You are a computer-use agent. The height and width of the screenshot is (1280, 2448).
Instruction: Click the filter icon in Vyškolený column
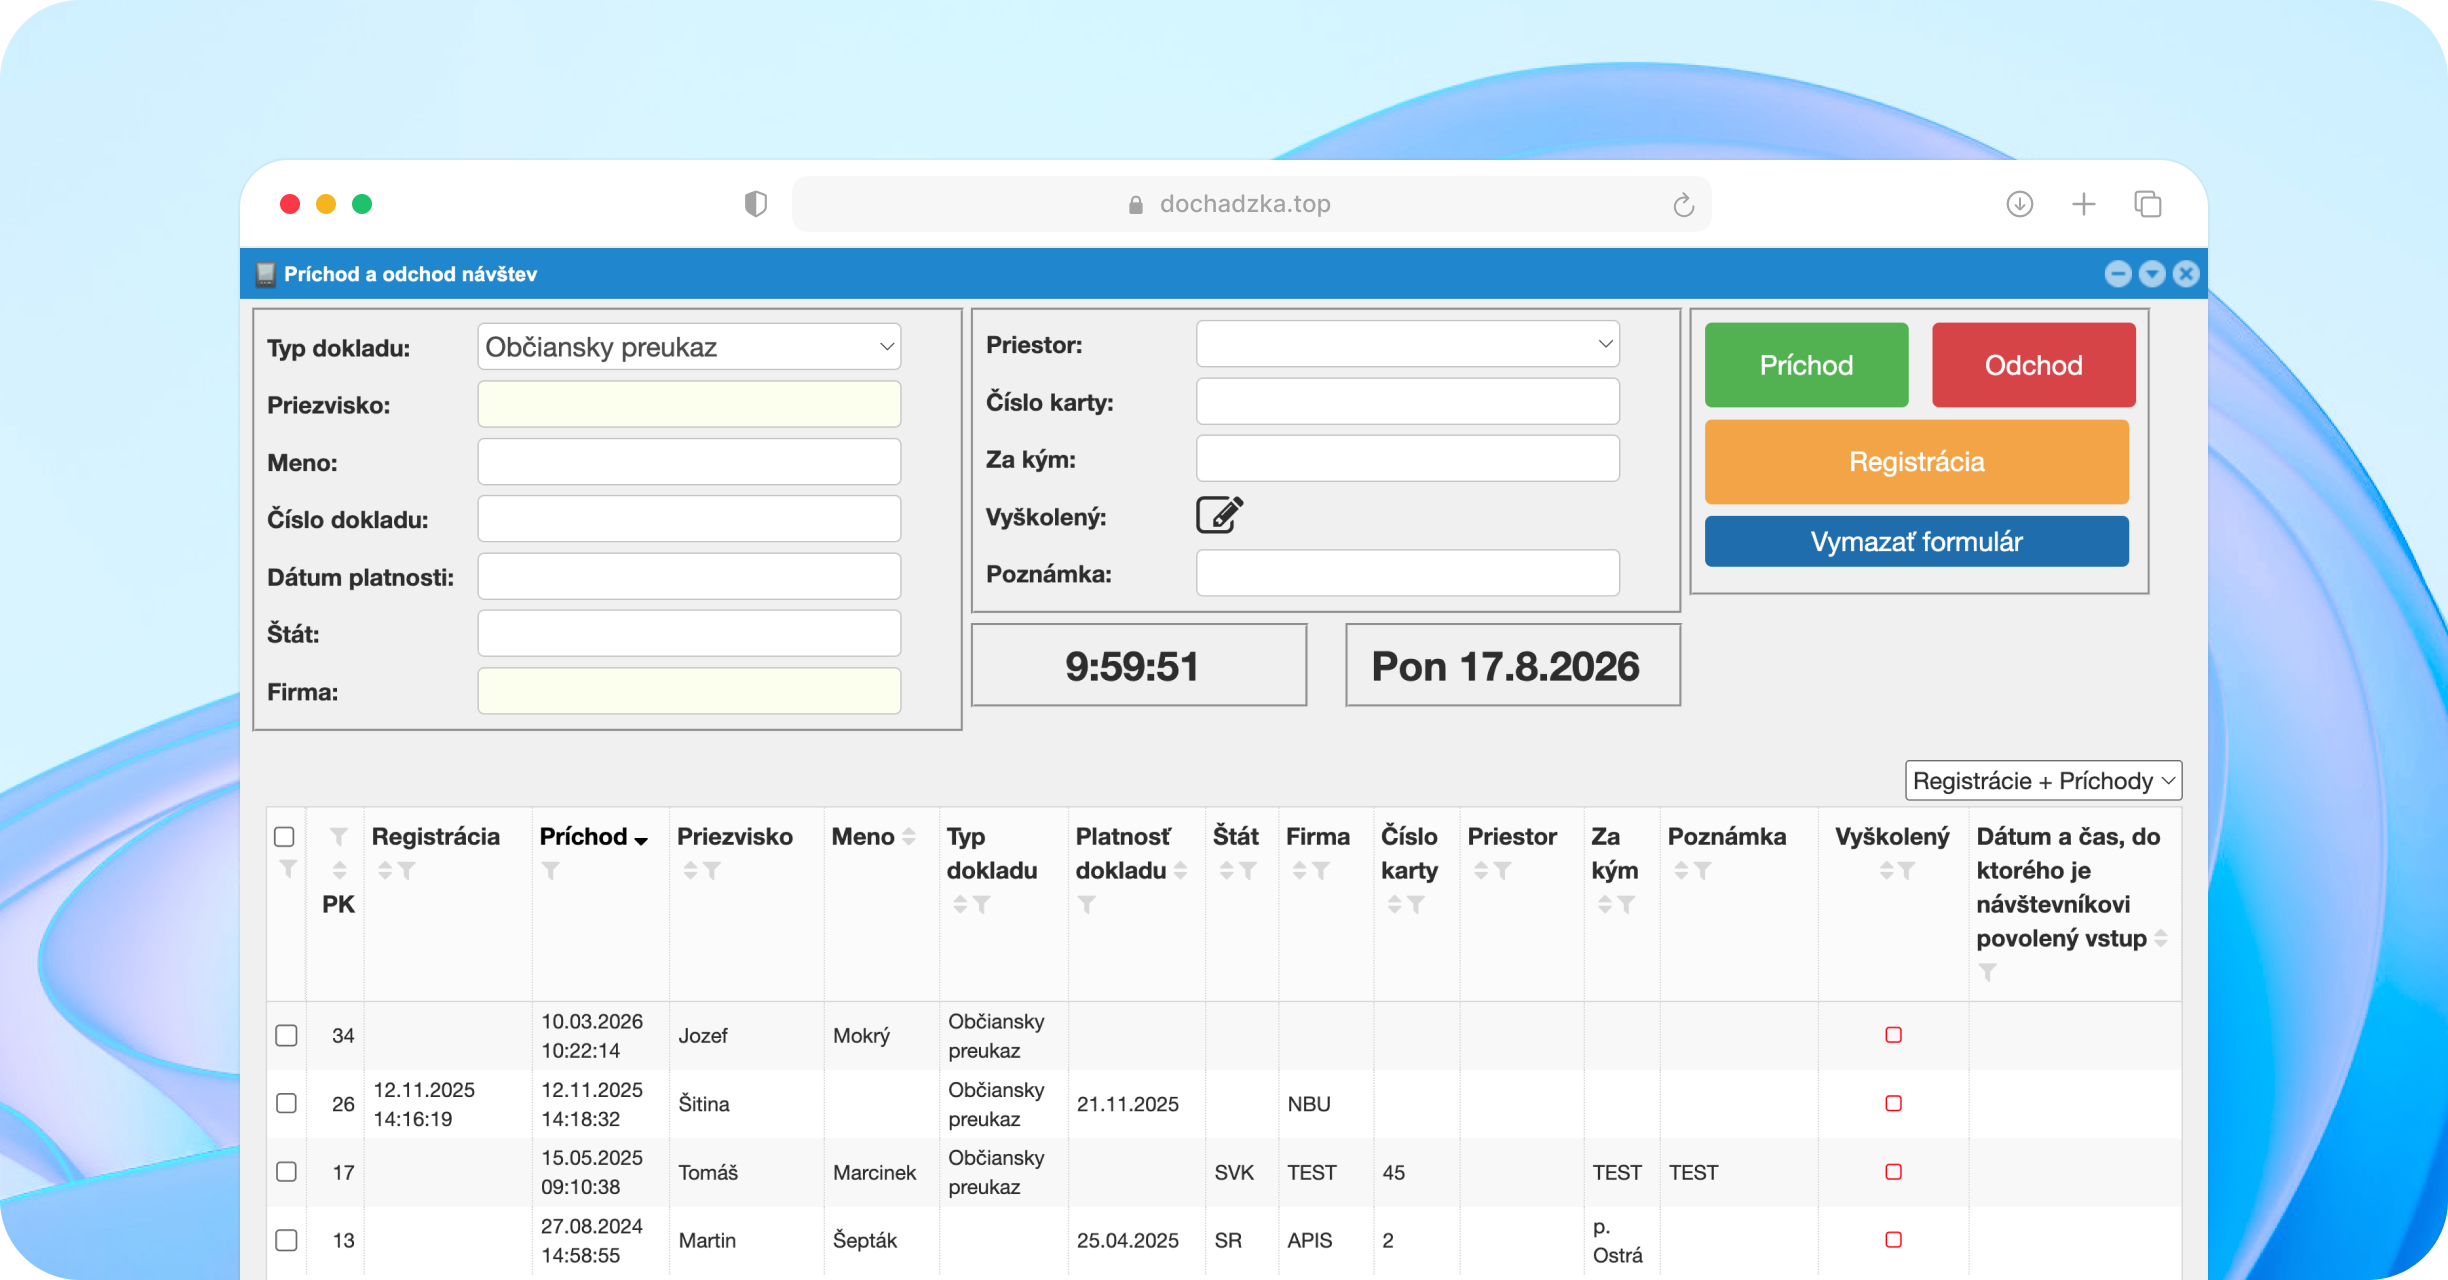(x=1907, y=871)
